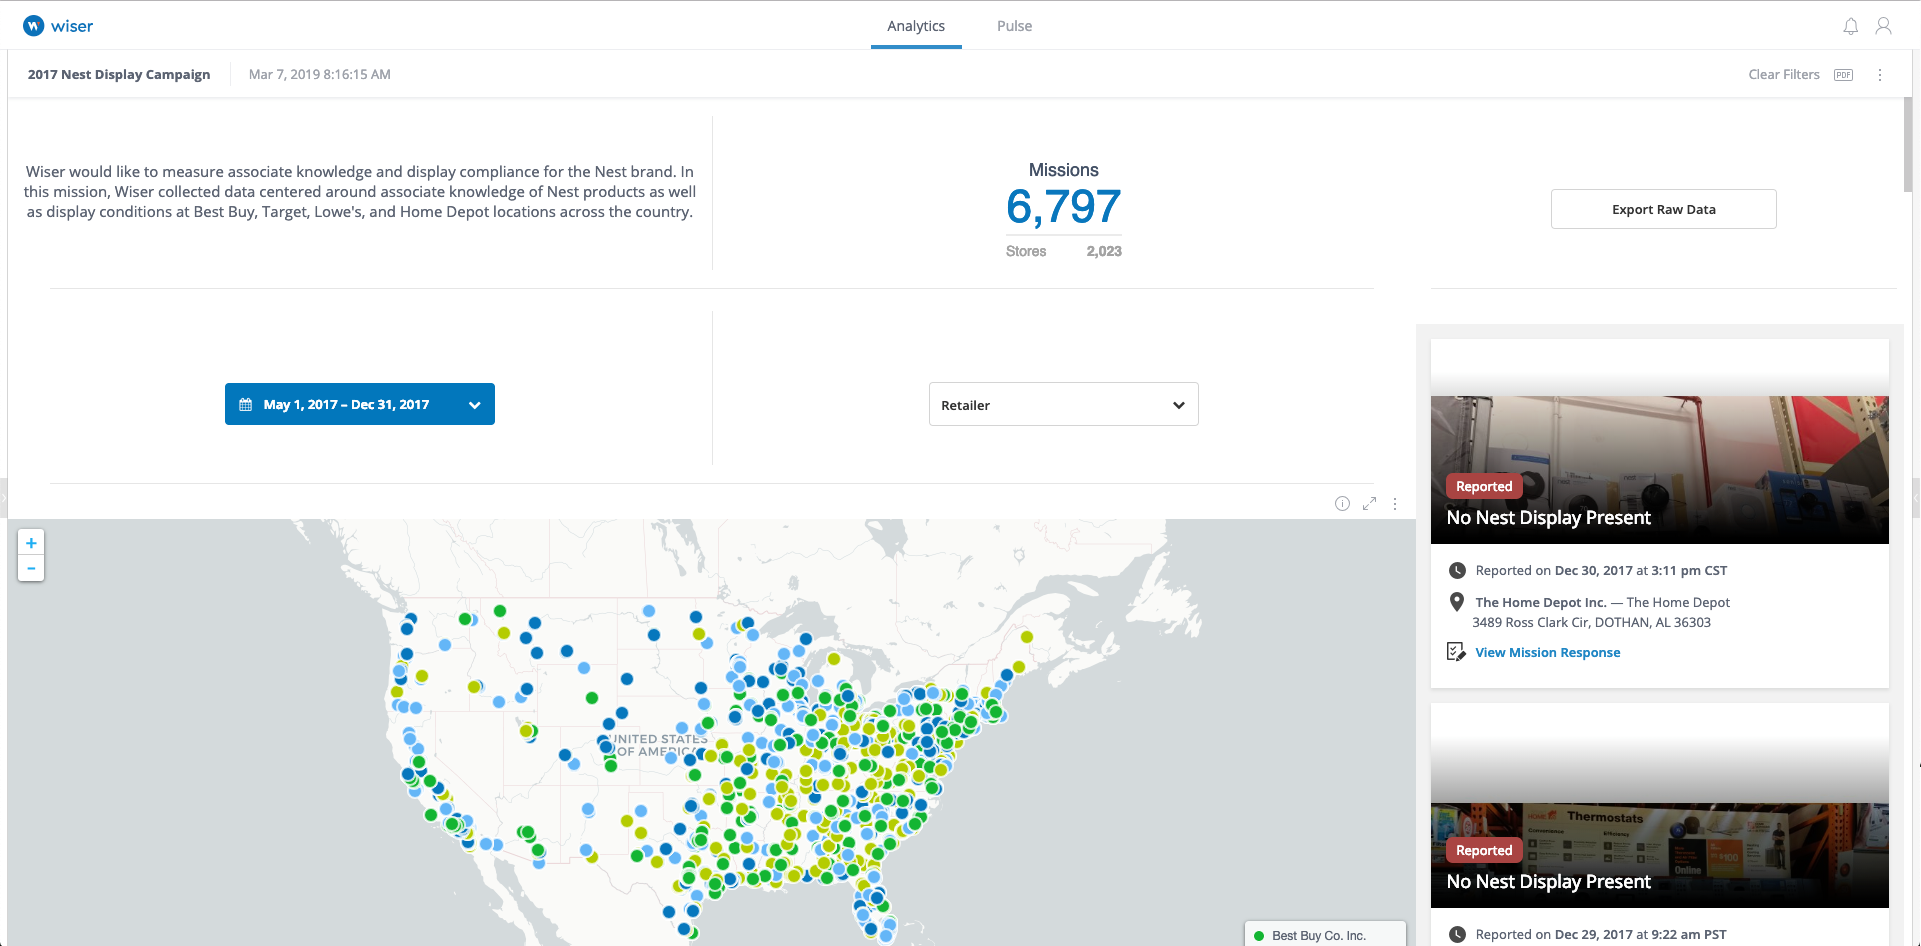Open the May 1 – Dec 31, 2017 date range dropdown
This screenshot has width=1921, height=946.
(x=360, y=404)
